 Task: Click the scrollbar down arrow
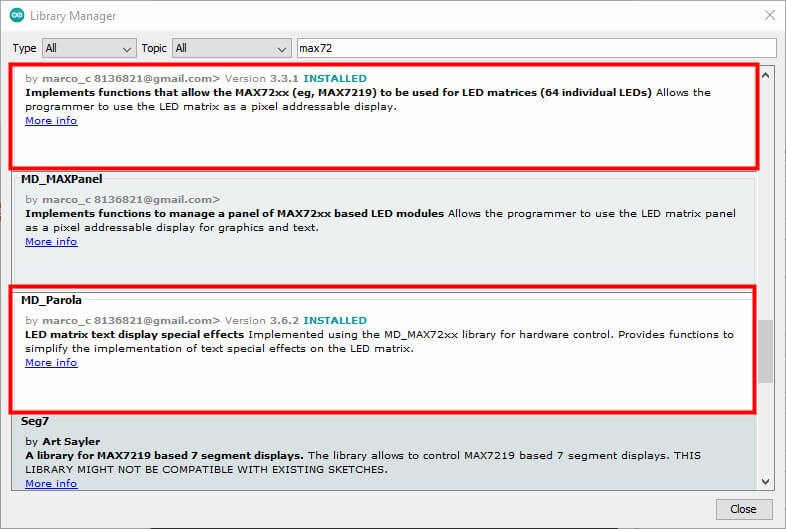[765, 481]
